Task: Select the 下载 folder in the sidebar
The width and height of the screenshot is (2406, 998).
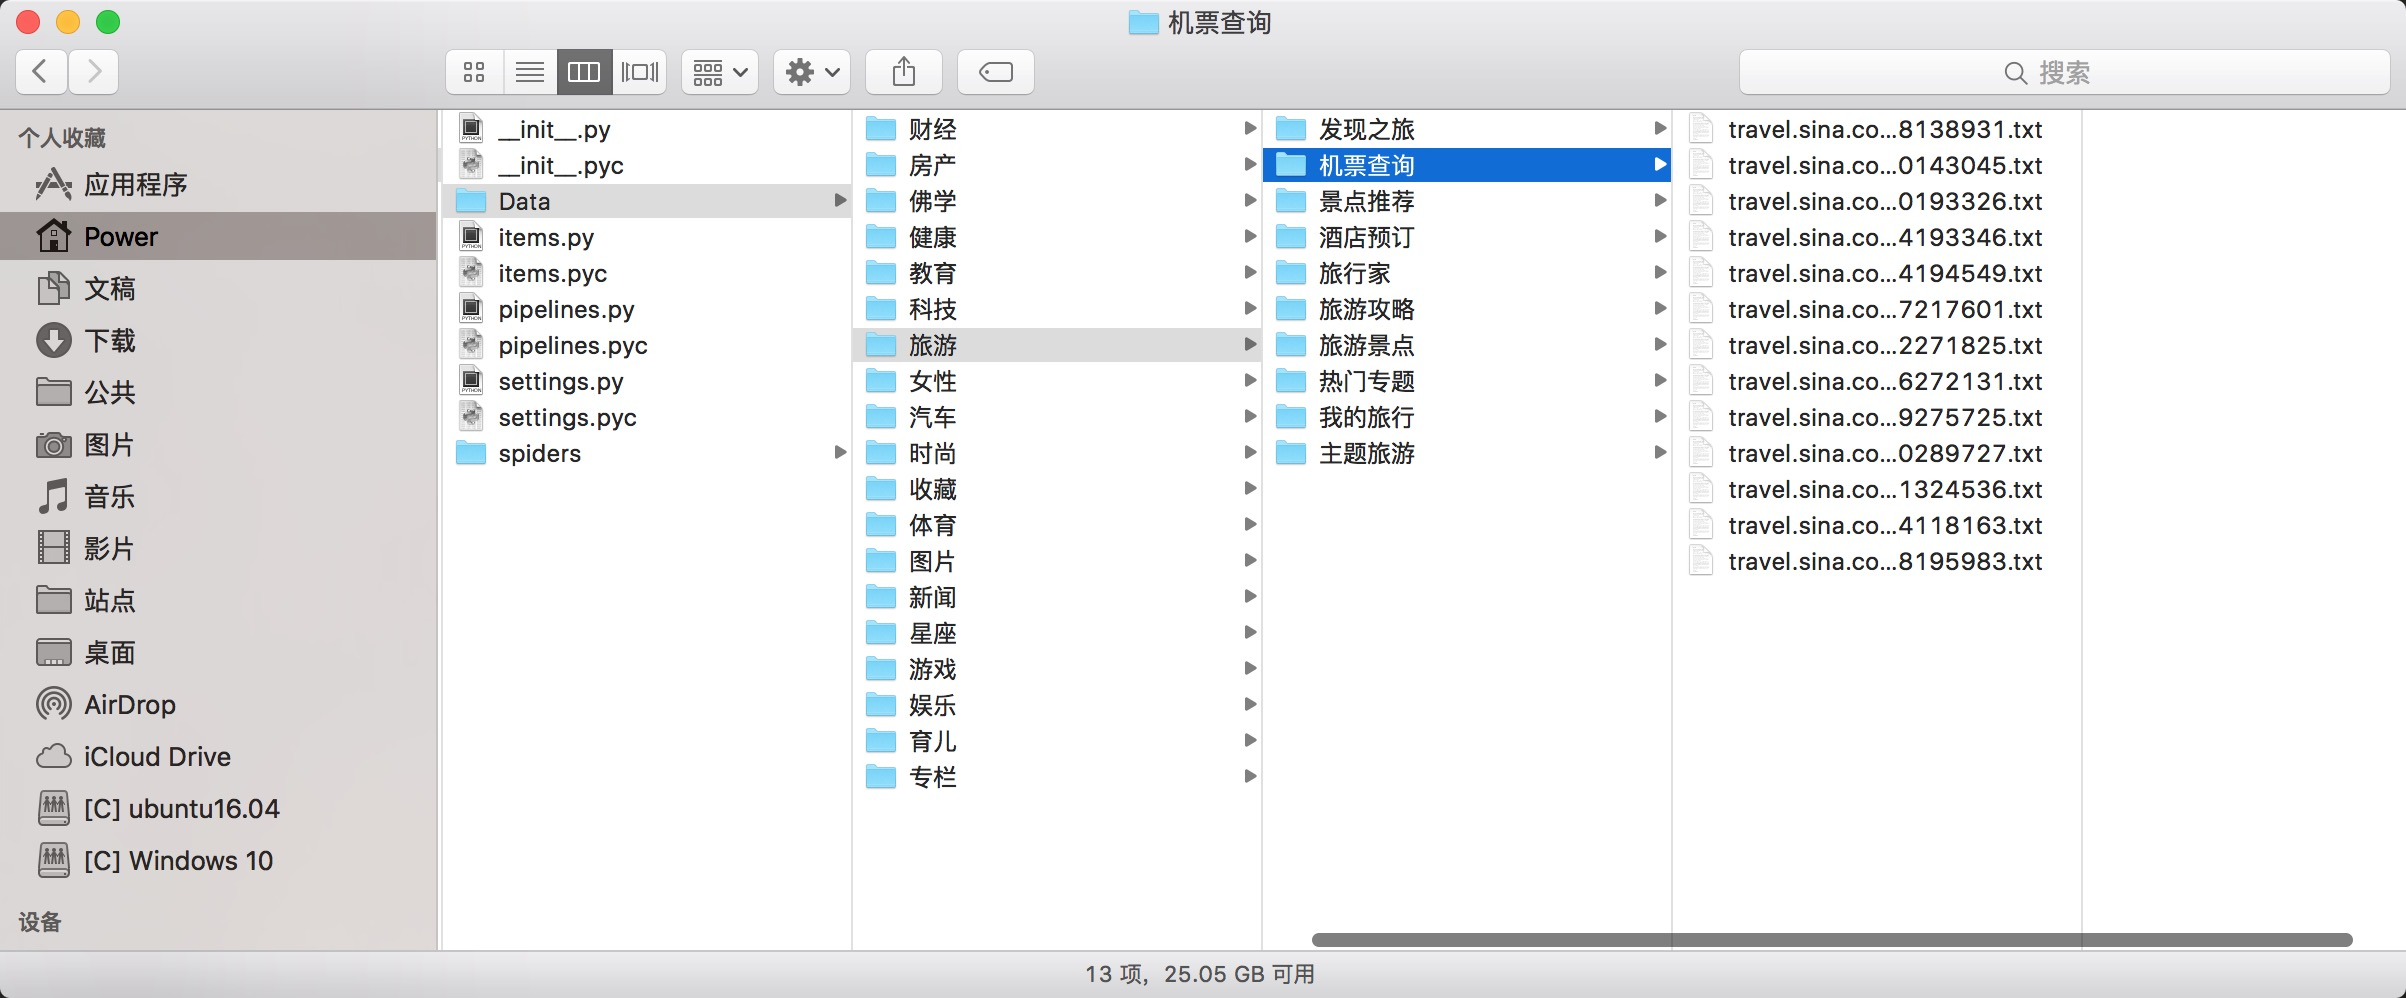Action: (108, 340)
